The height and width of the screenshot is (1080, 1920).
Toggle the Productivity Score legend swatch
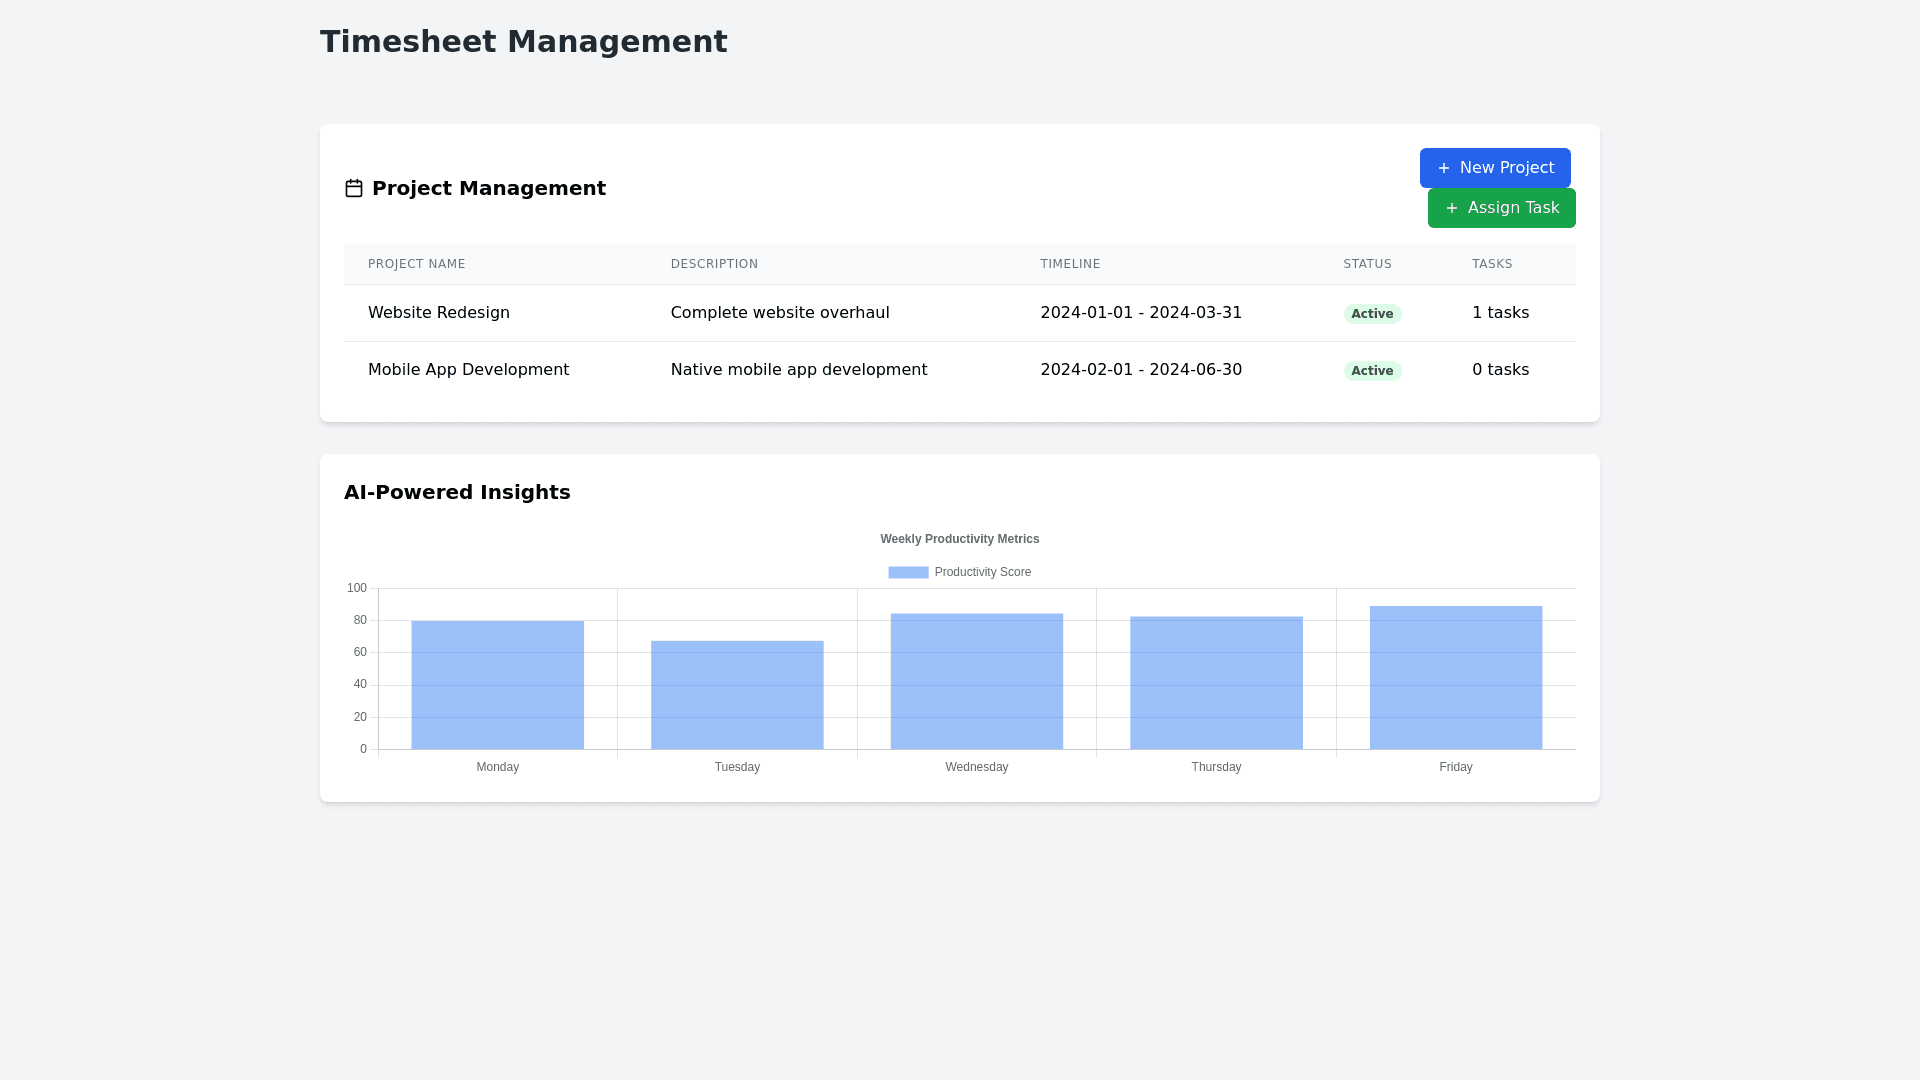point(908,572)
